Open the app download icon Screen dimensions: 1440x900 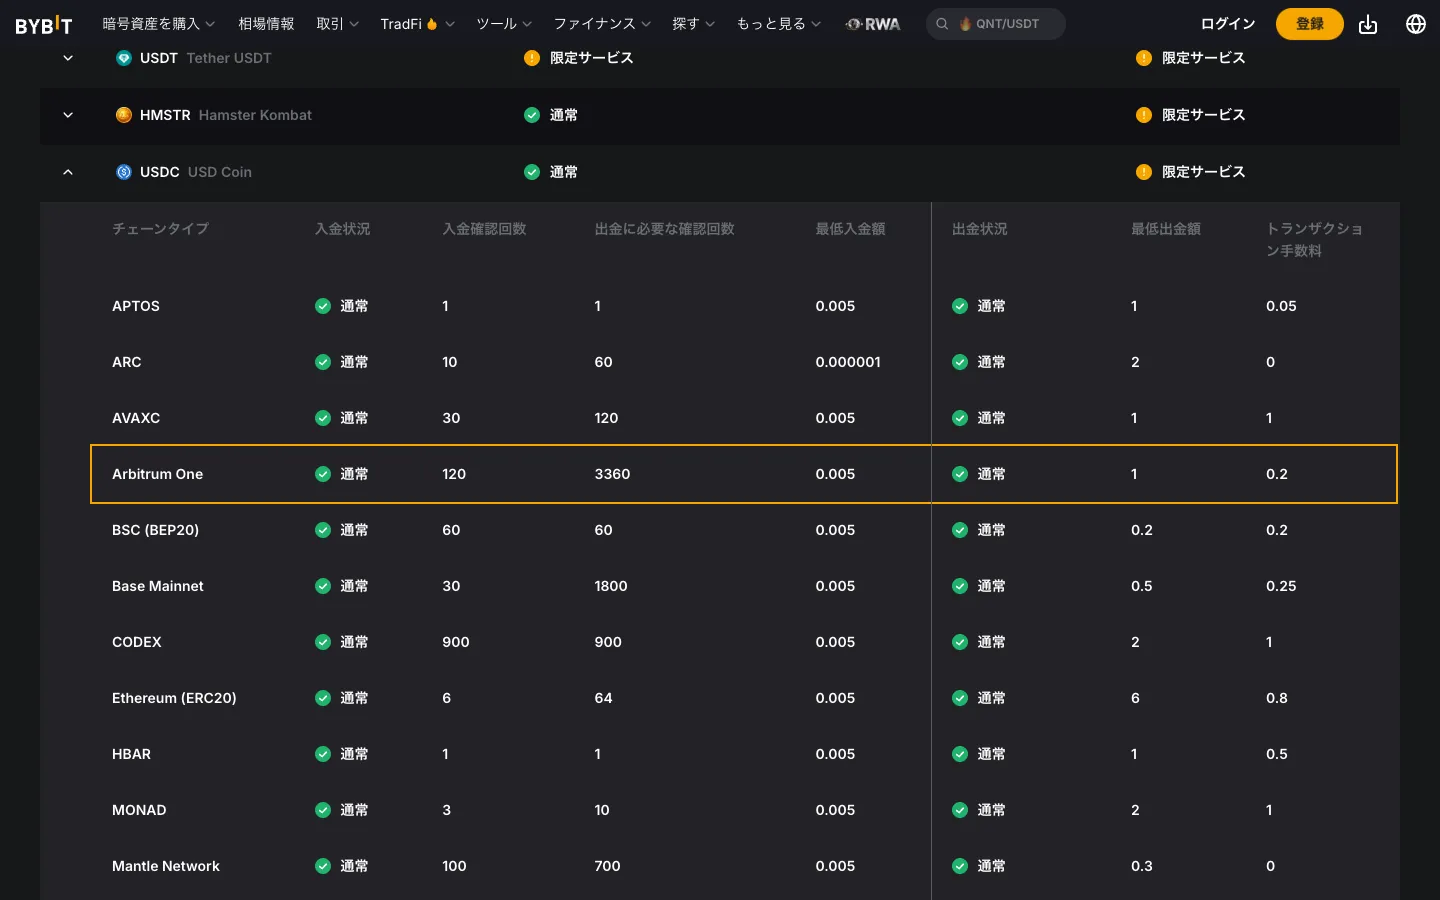coord(1368,24)
